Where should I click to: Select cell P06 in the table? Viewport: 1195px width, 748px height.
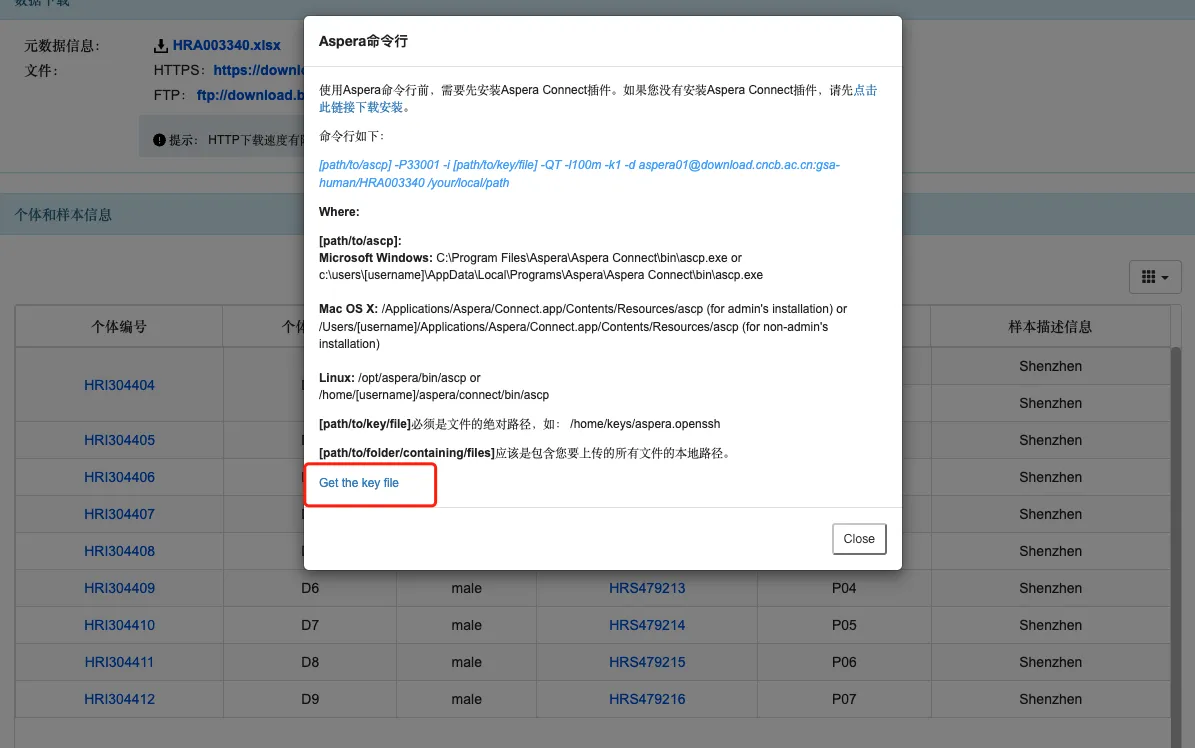coord(844,662)
